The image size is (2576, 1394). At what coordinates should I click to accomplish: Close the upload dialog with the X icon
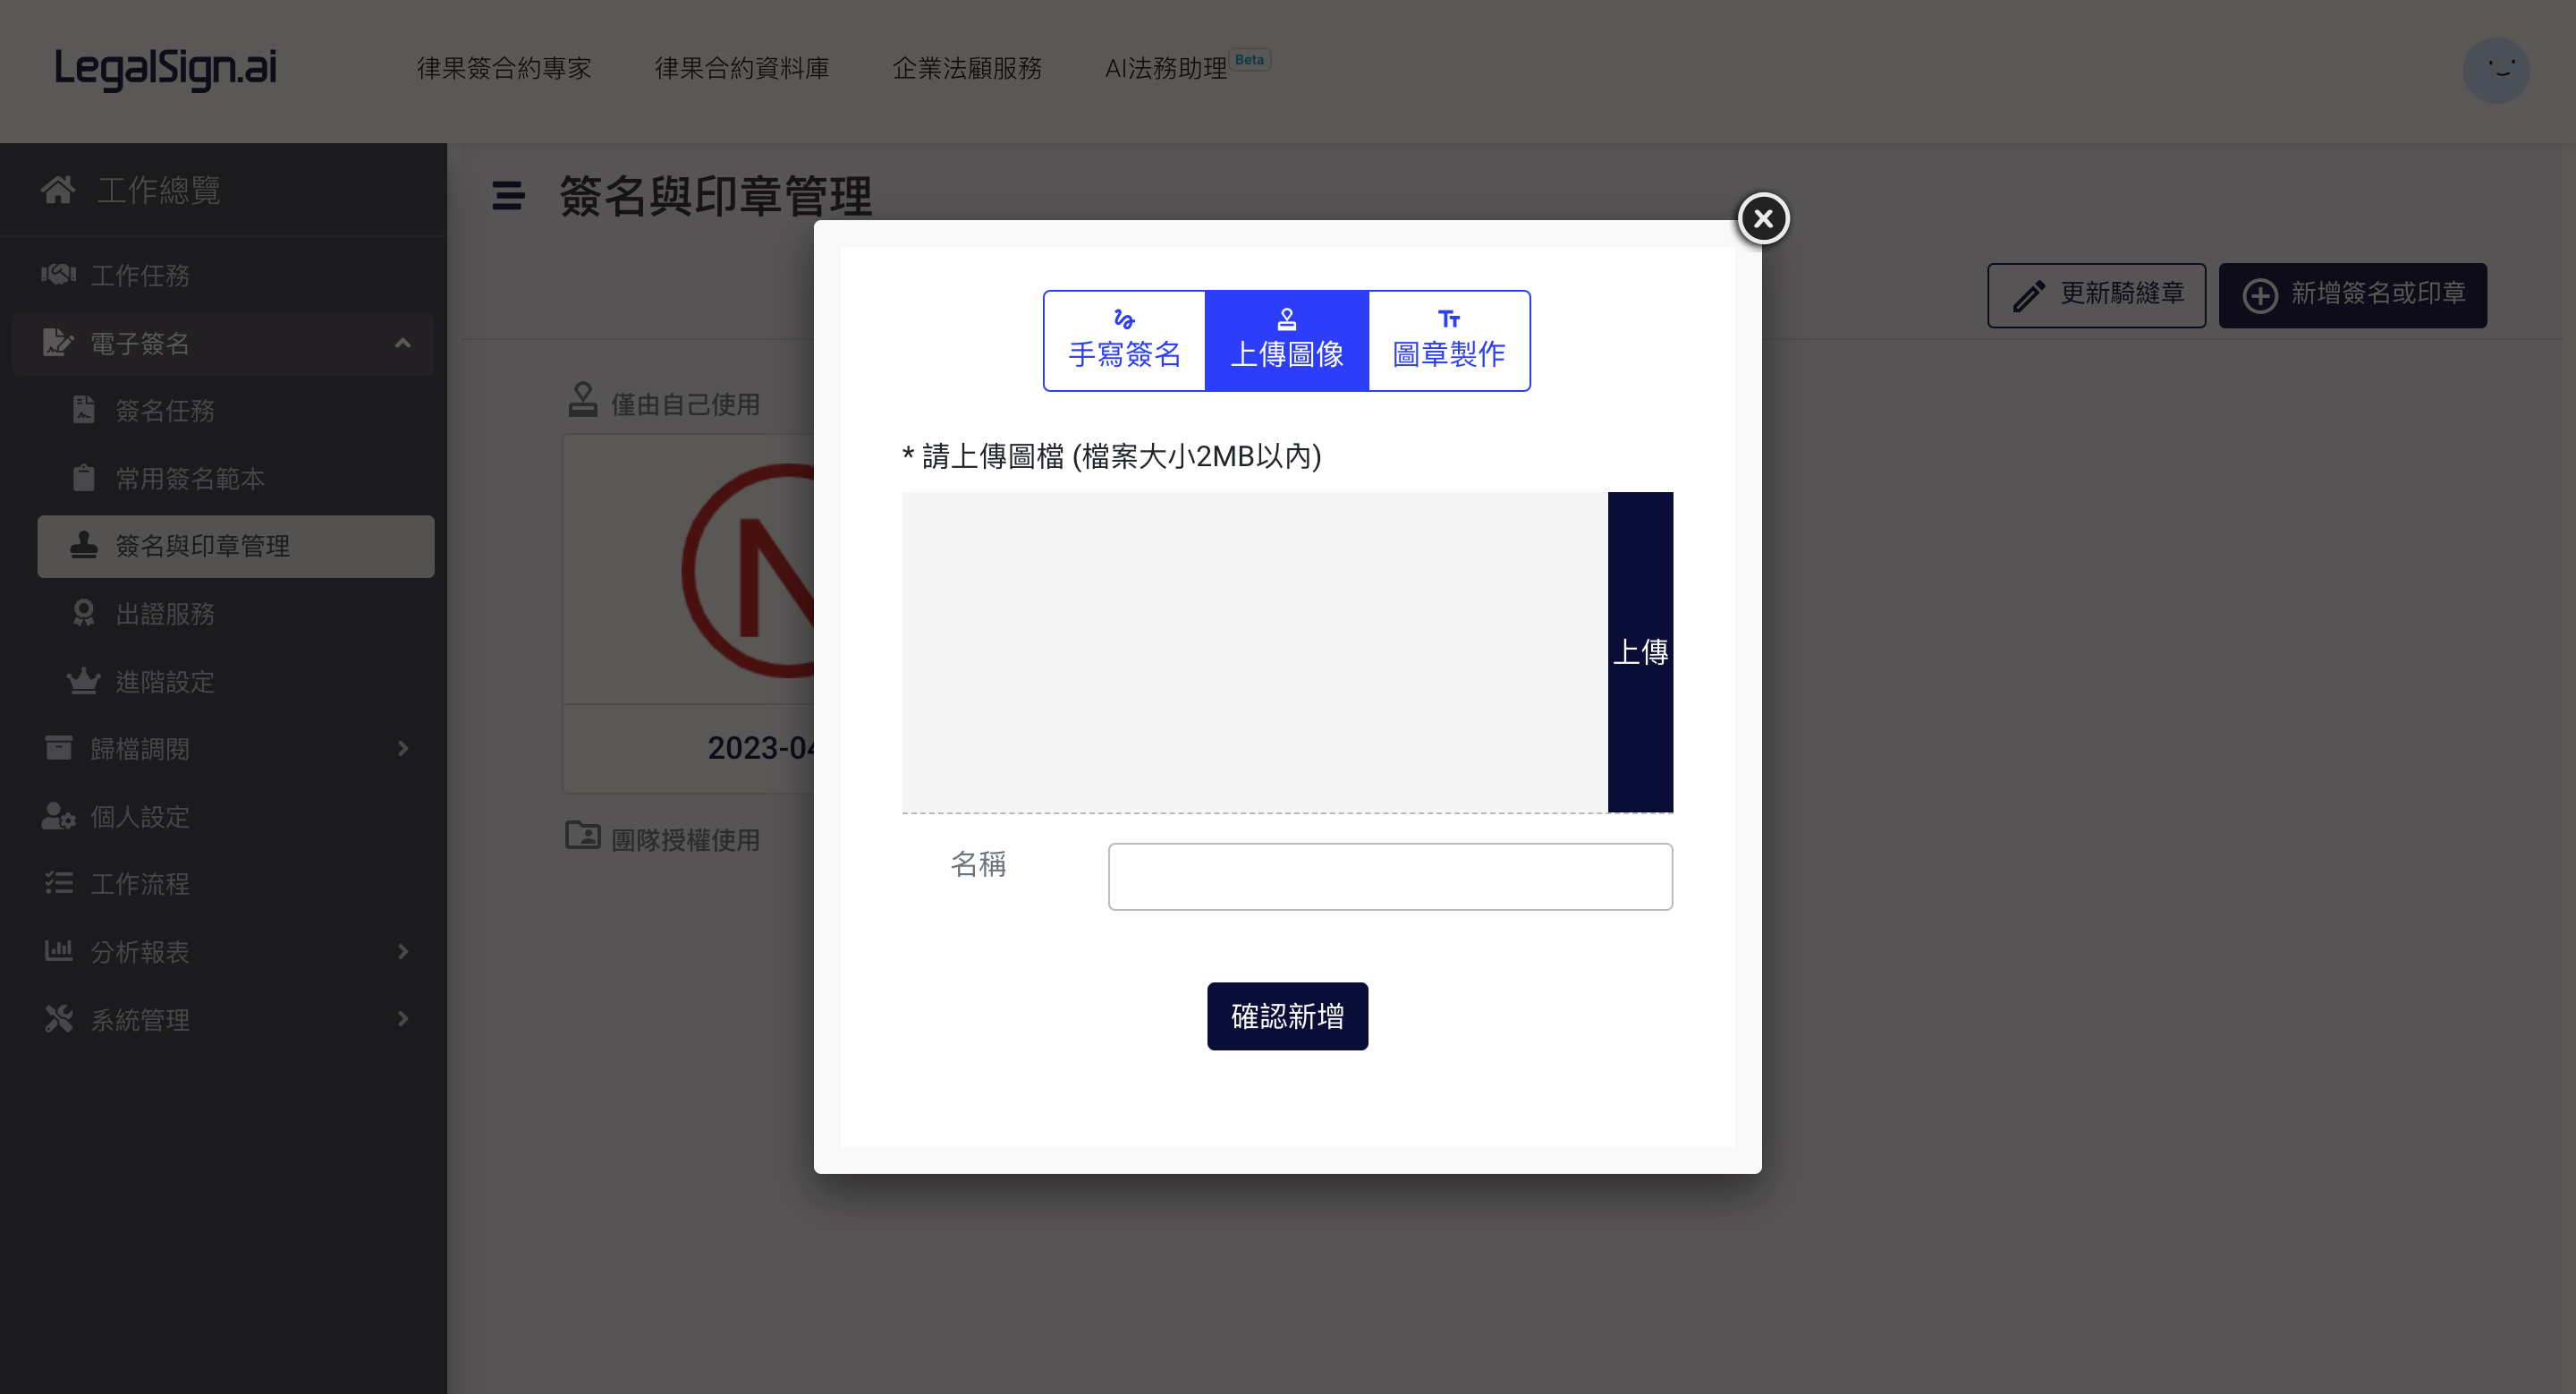coord(1763,218)
